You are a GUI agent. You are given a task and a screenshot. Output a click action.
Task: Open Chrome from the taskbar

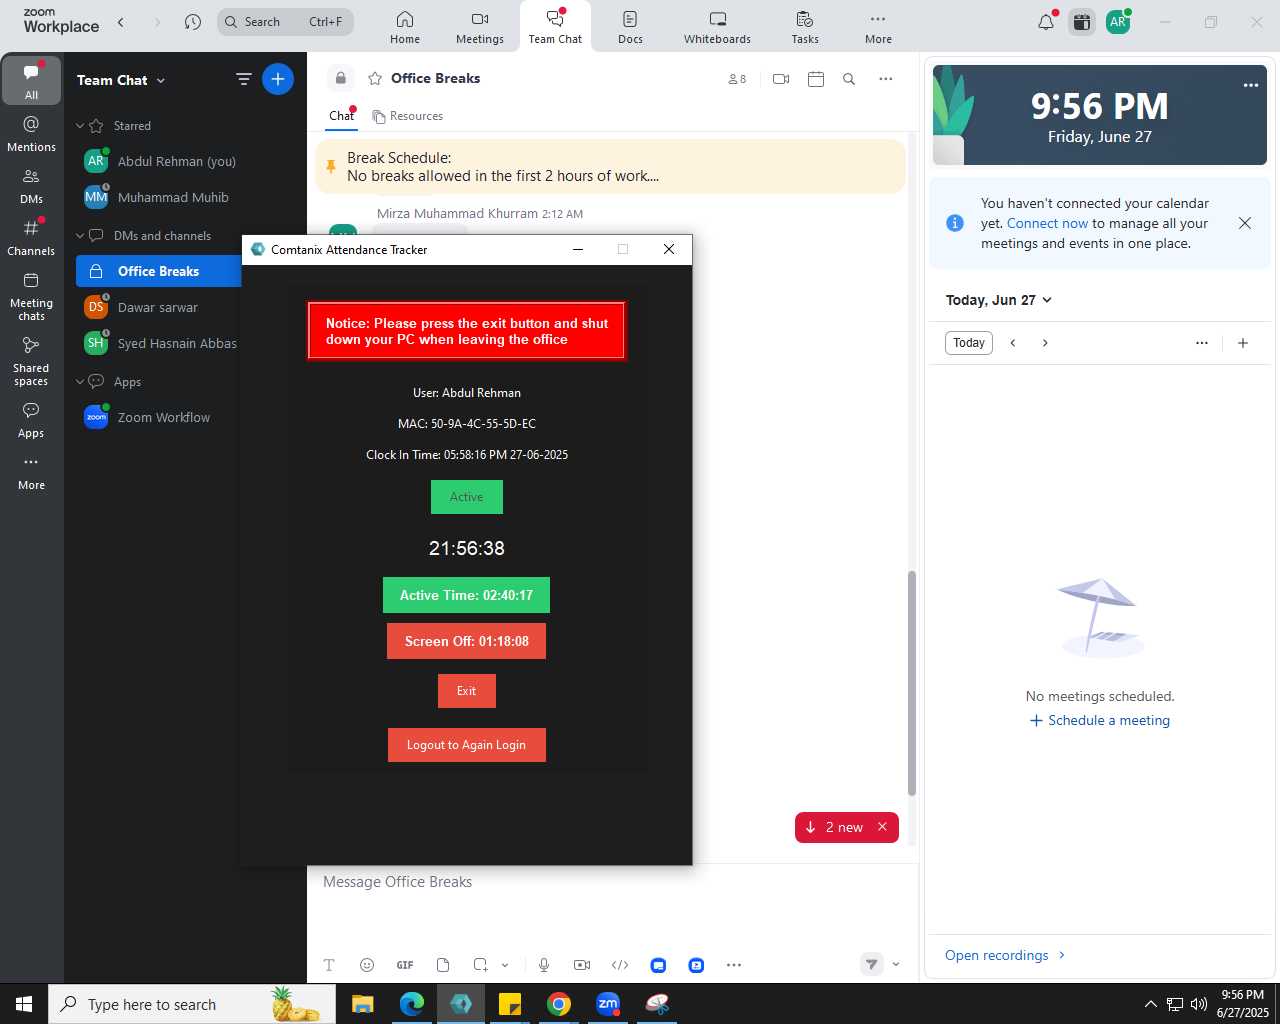[x=559, y=1004]
